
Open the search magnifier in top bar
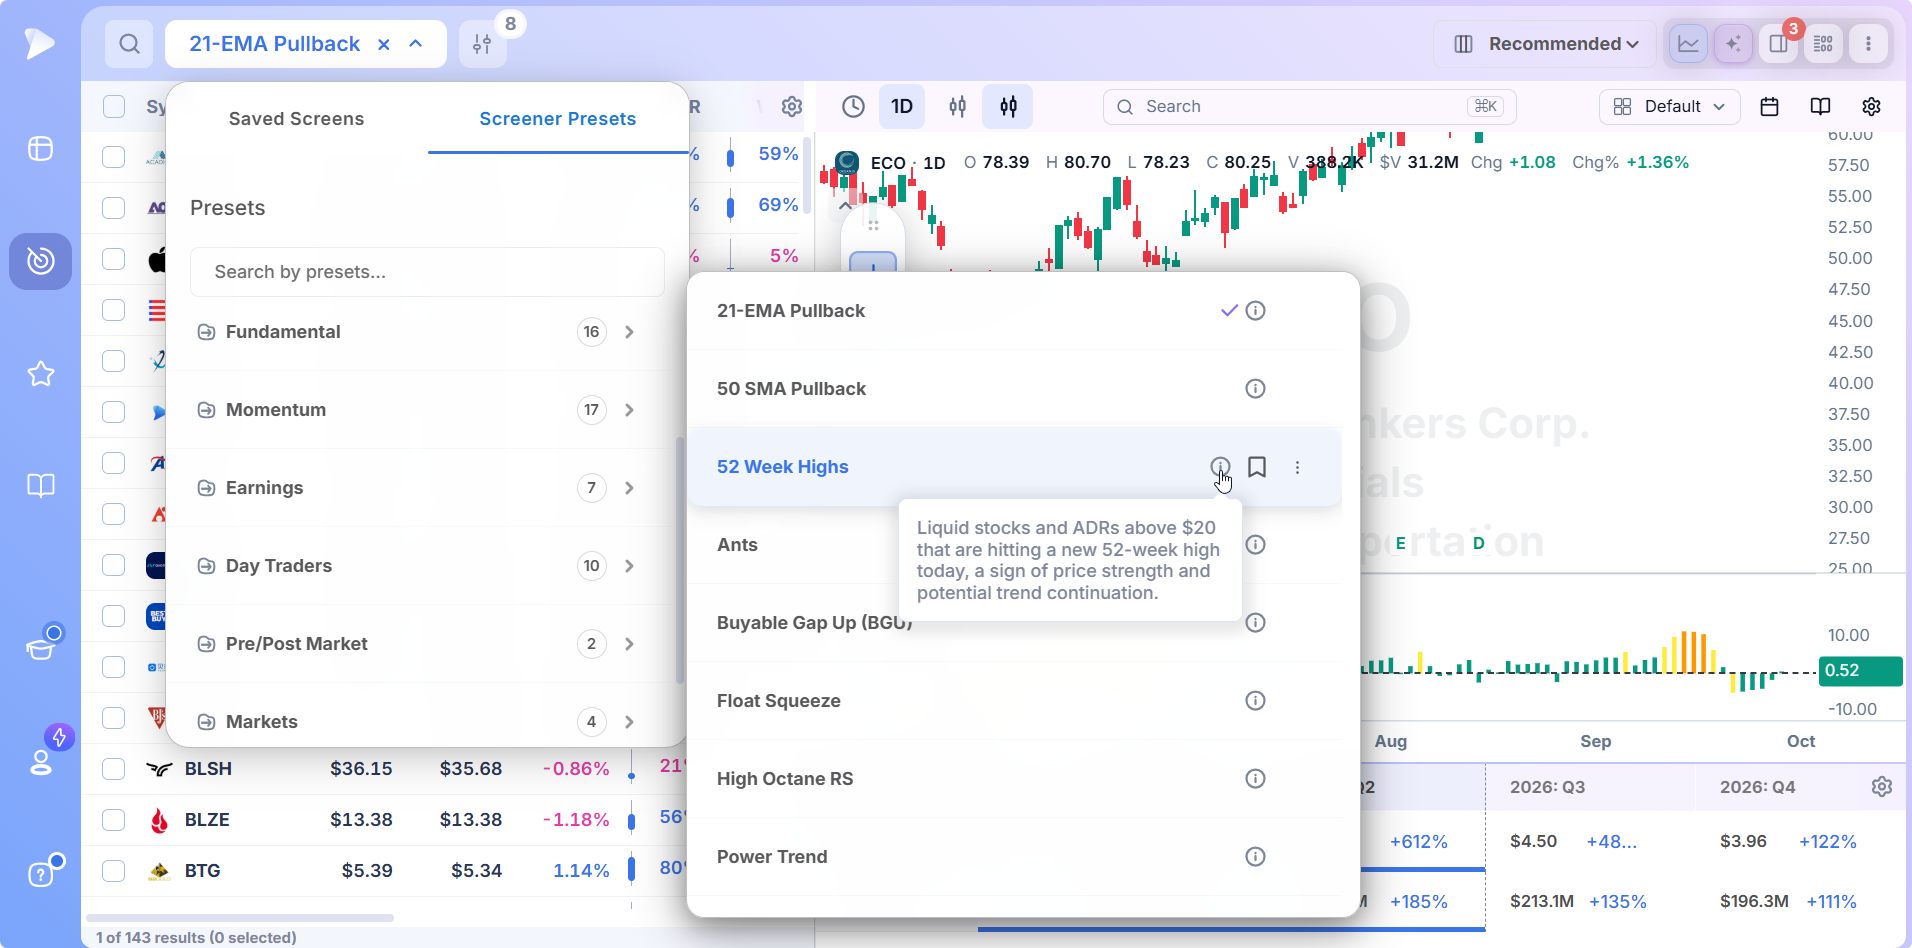(129, 44)
